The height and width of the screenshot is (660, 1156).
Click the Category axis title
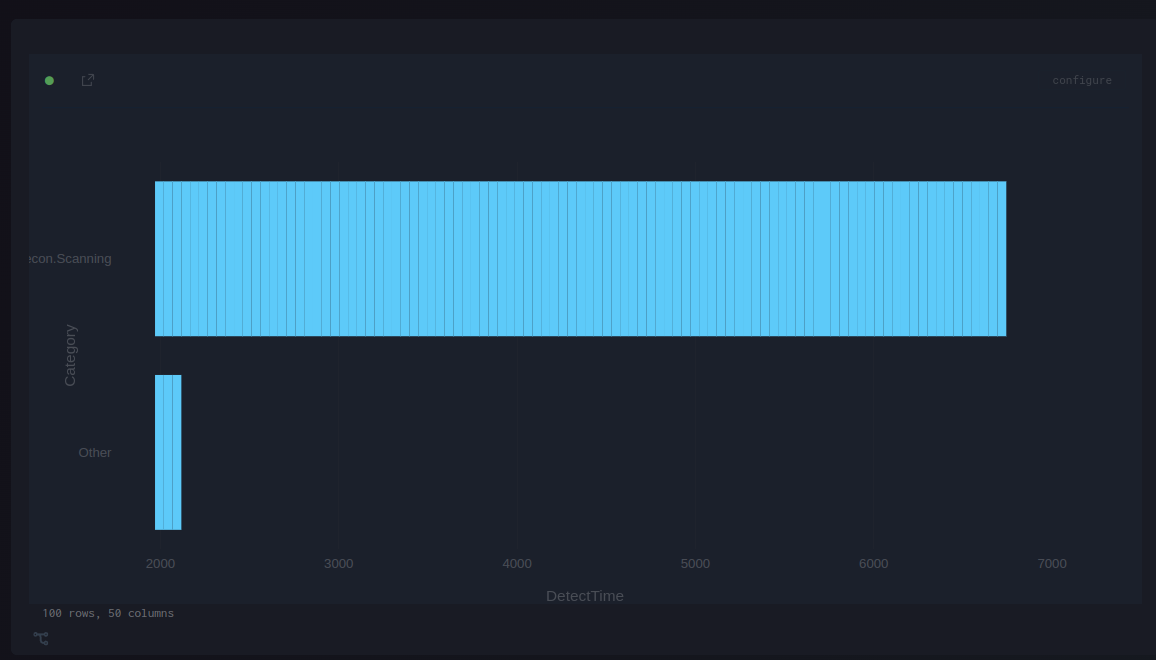tap(70, 355)
